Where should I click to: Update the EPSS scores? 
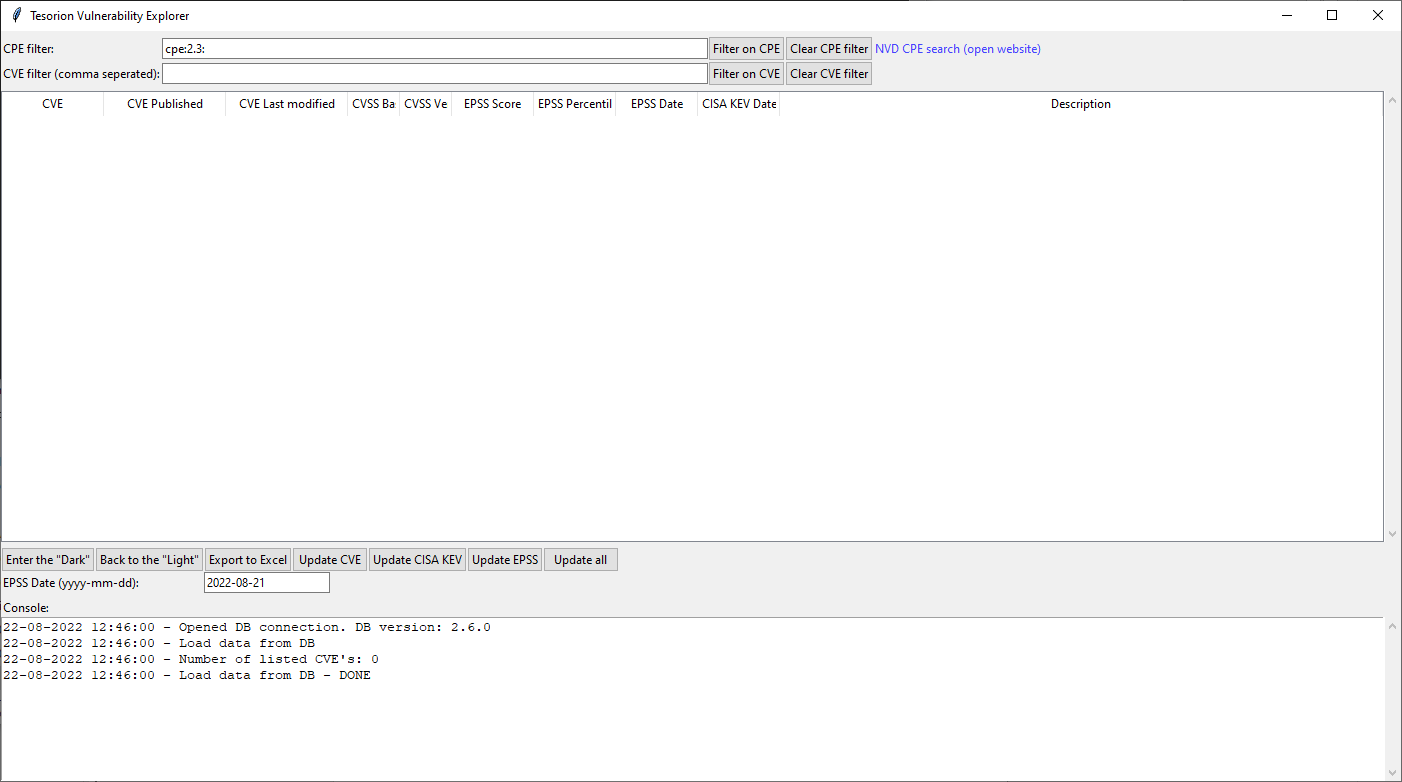tap(505, 559)
